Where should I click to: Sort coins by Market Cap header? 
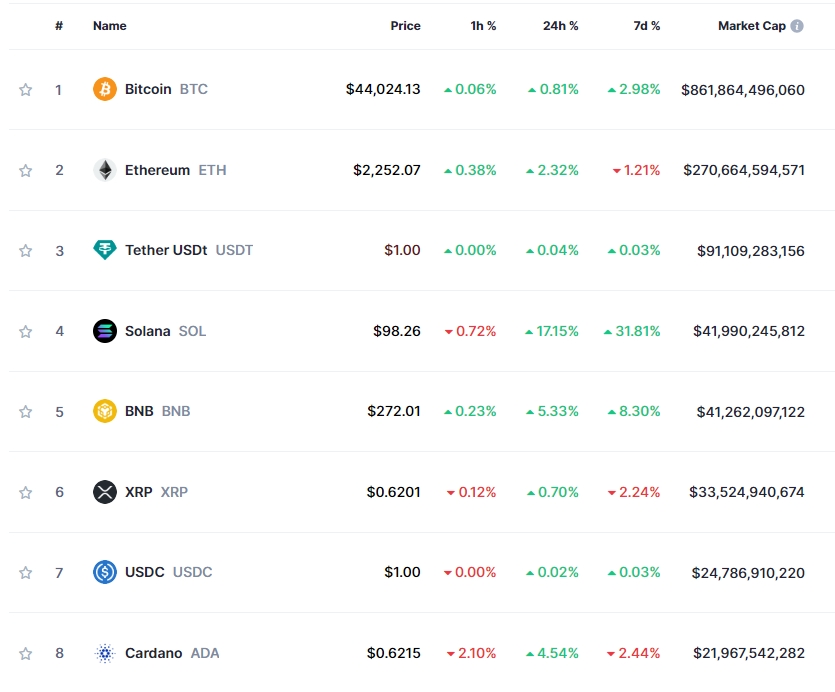[x=751, y=26]
